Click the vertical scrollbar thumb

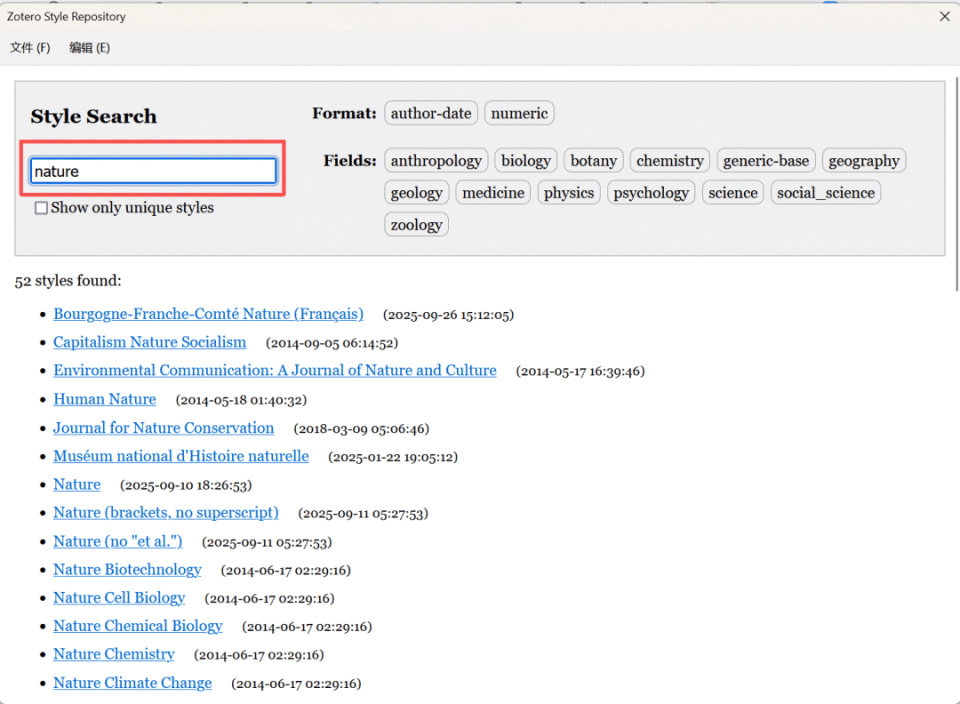956,184
